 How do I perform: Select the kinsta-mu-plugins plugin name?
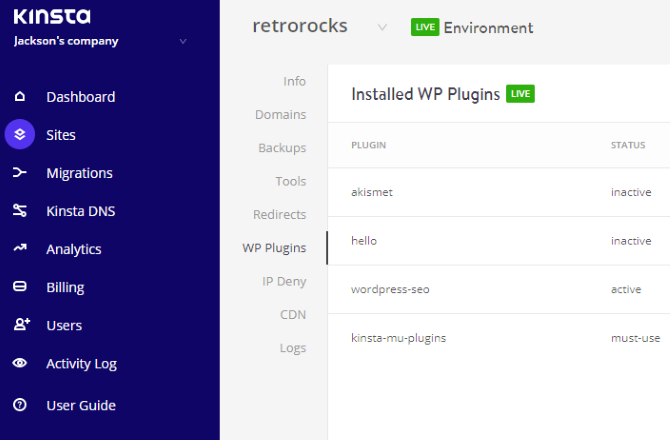coord(398,338)
